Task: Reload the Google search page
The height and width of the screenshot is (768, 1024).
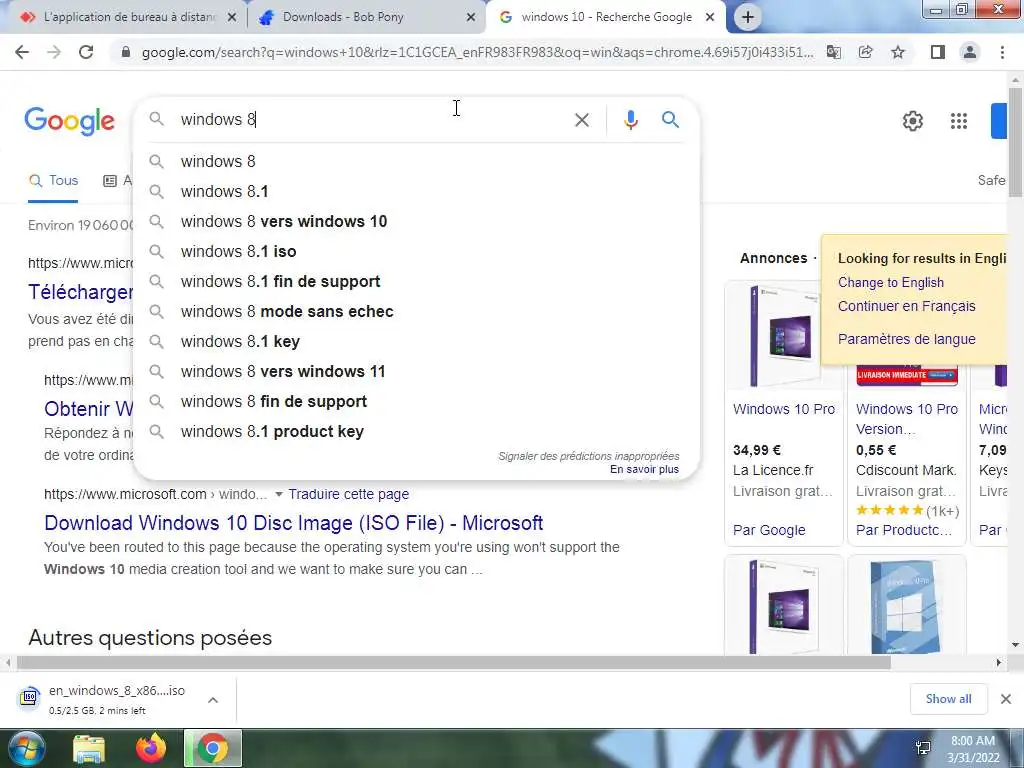Action: [x=86, y=52]
